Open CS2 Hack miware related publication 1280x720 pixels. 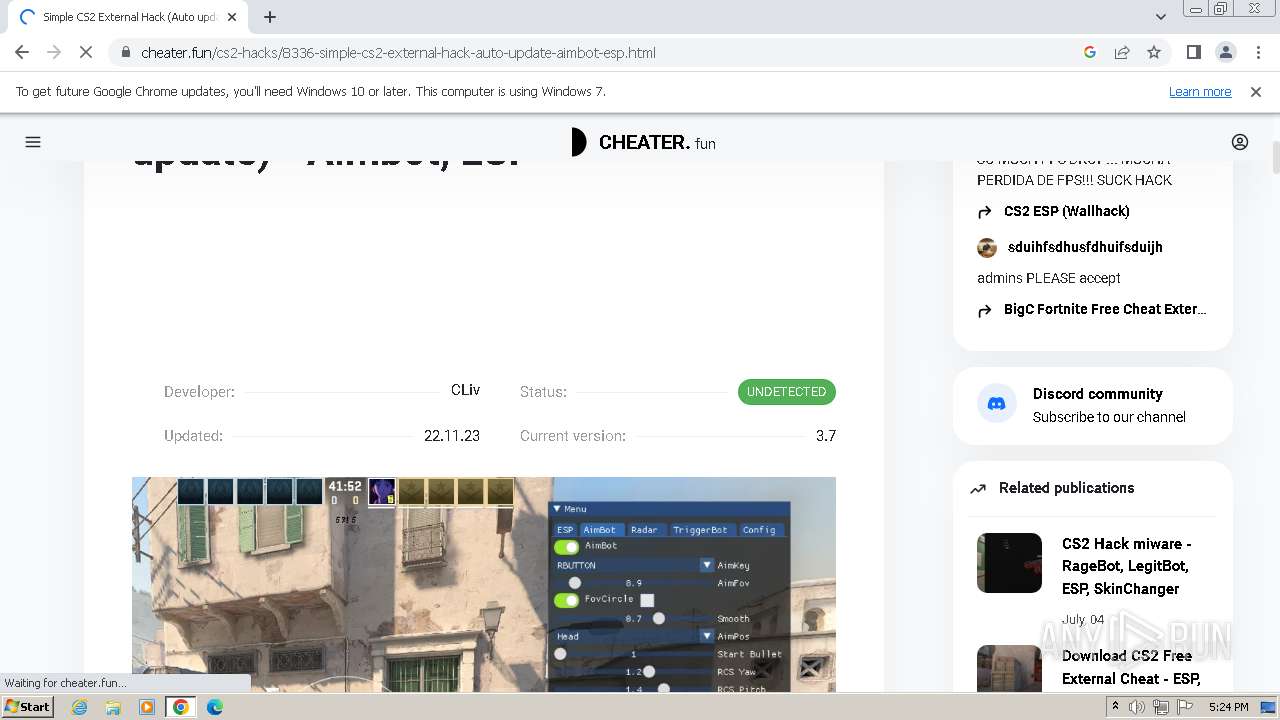1126,566
